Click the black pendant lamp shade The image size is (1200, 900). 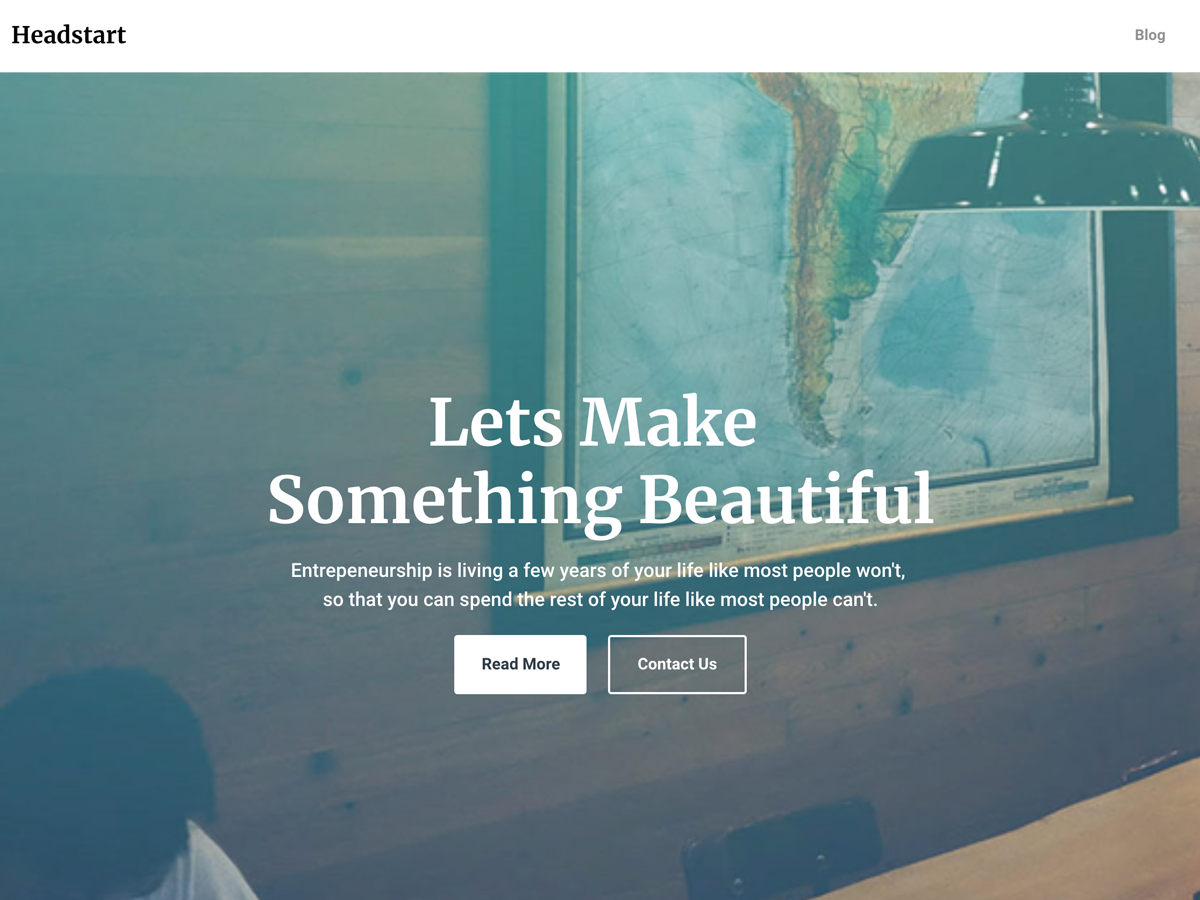point(1040,150)
